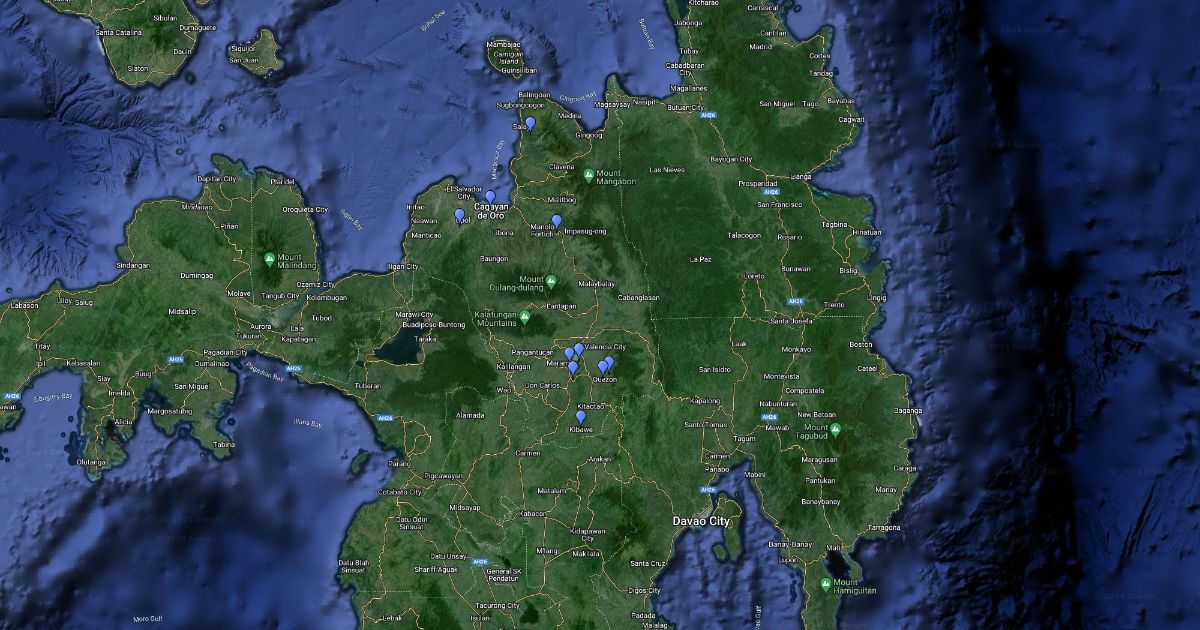Select the Mount Malindang mountain icon
Screen dimensions: 1200x630
[x=268, y=258]
